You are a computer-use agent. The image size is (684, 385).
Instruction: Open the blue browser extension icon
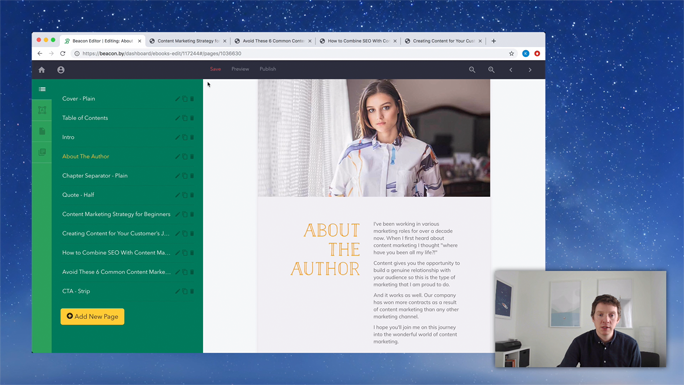click(x=526, y=54)
